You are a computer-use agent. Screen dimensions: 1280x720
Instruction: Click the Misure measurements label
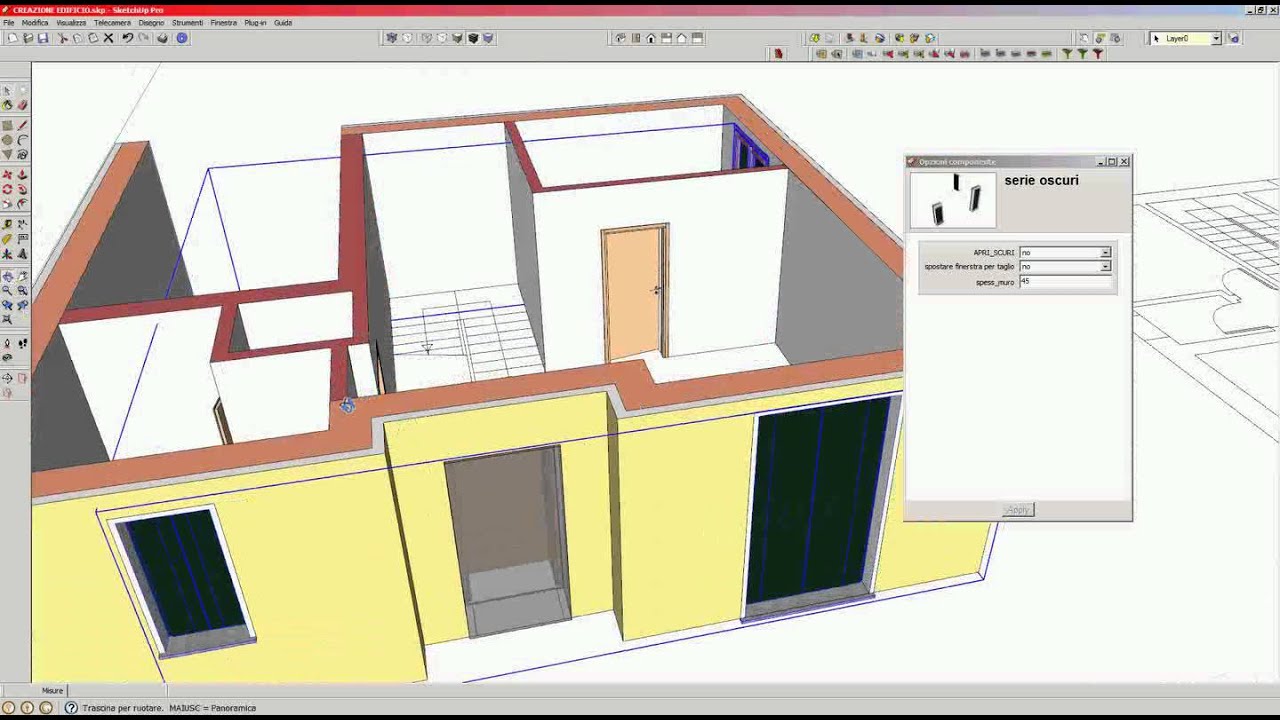(52, 690)
